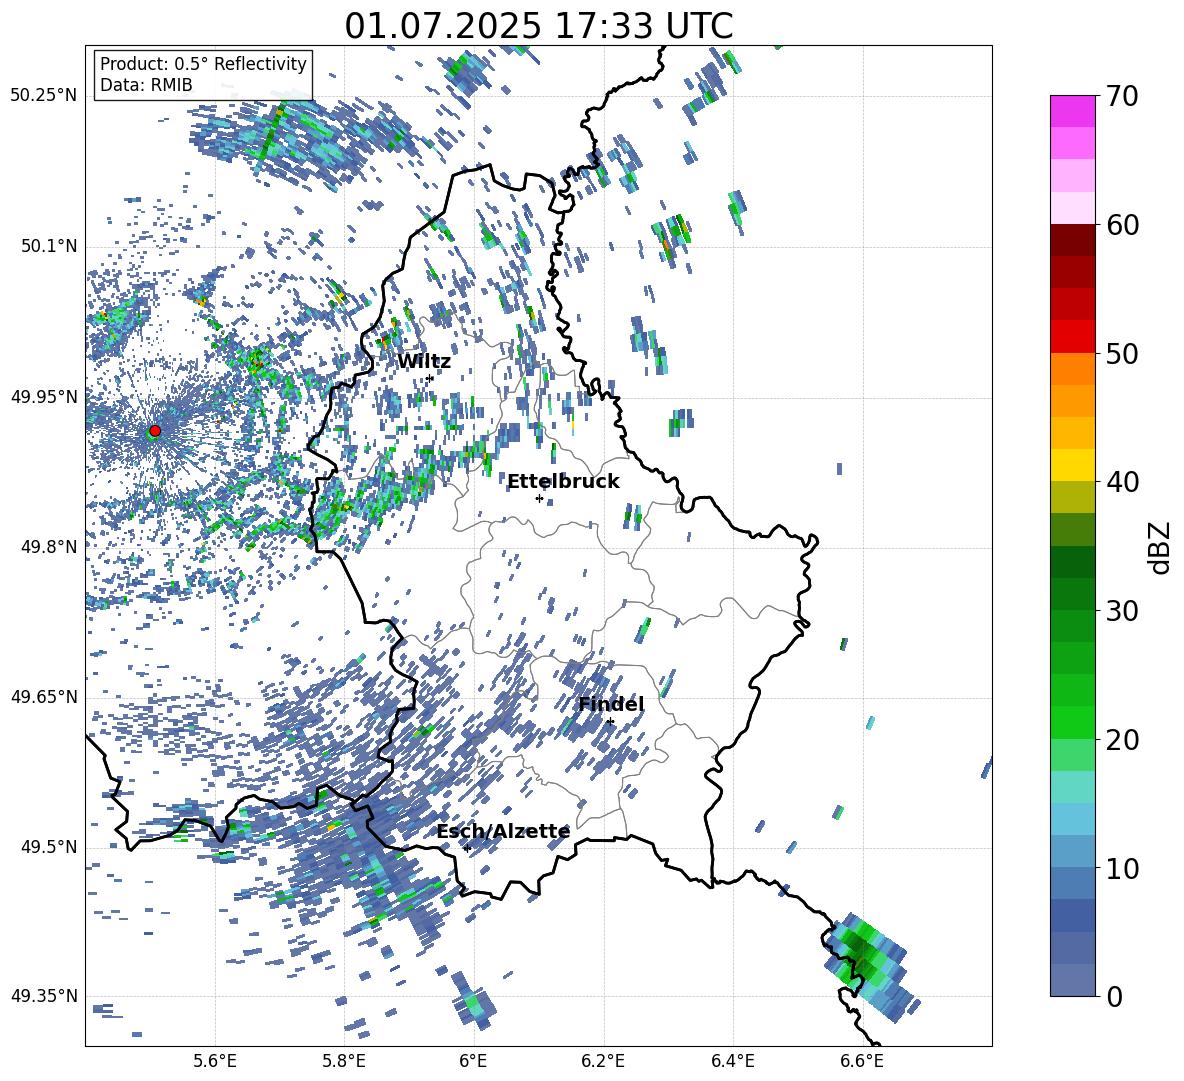This screenshot has width=1184, height=1081.
Task: Click the Wiltz city label
Action: (x=424, y=361)
